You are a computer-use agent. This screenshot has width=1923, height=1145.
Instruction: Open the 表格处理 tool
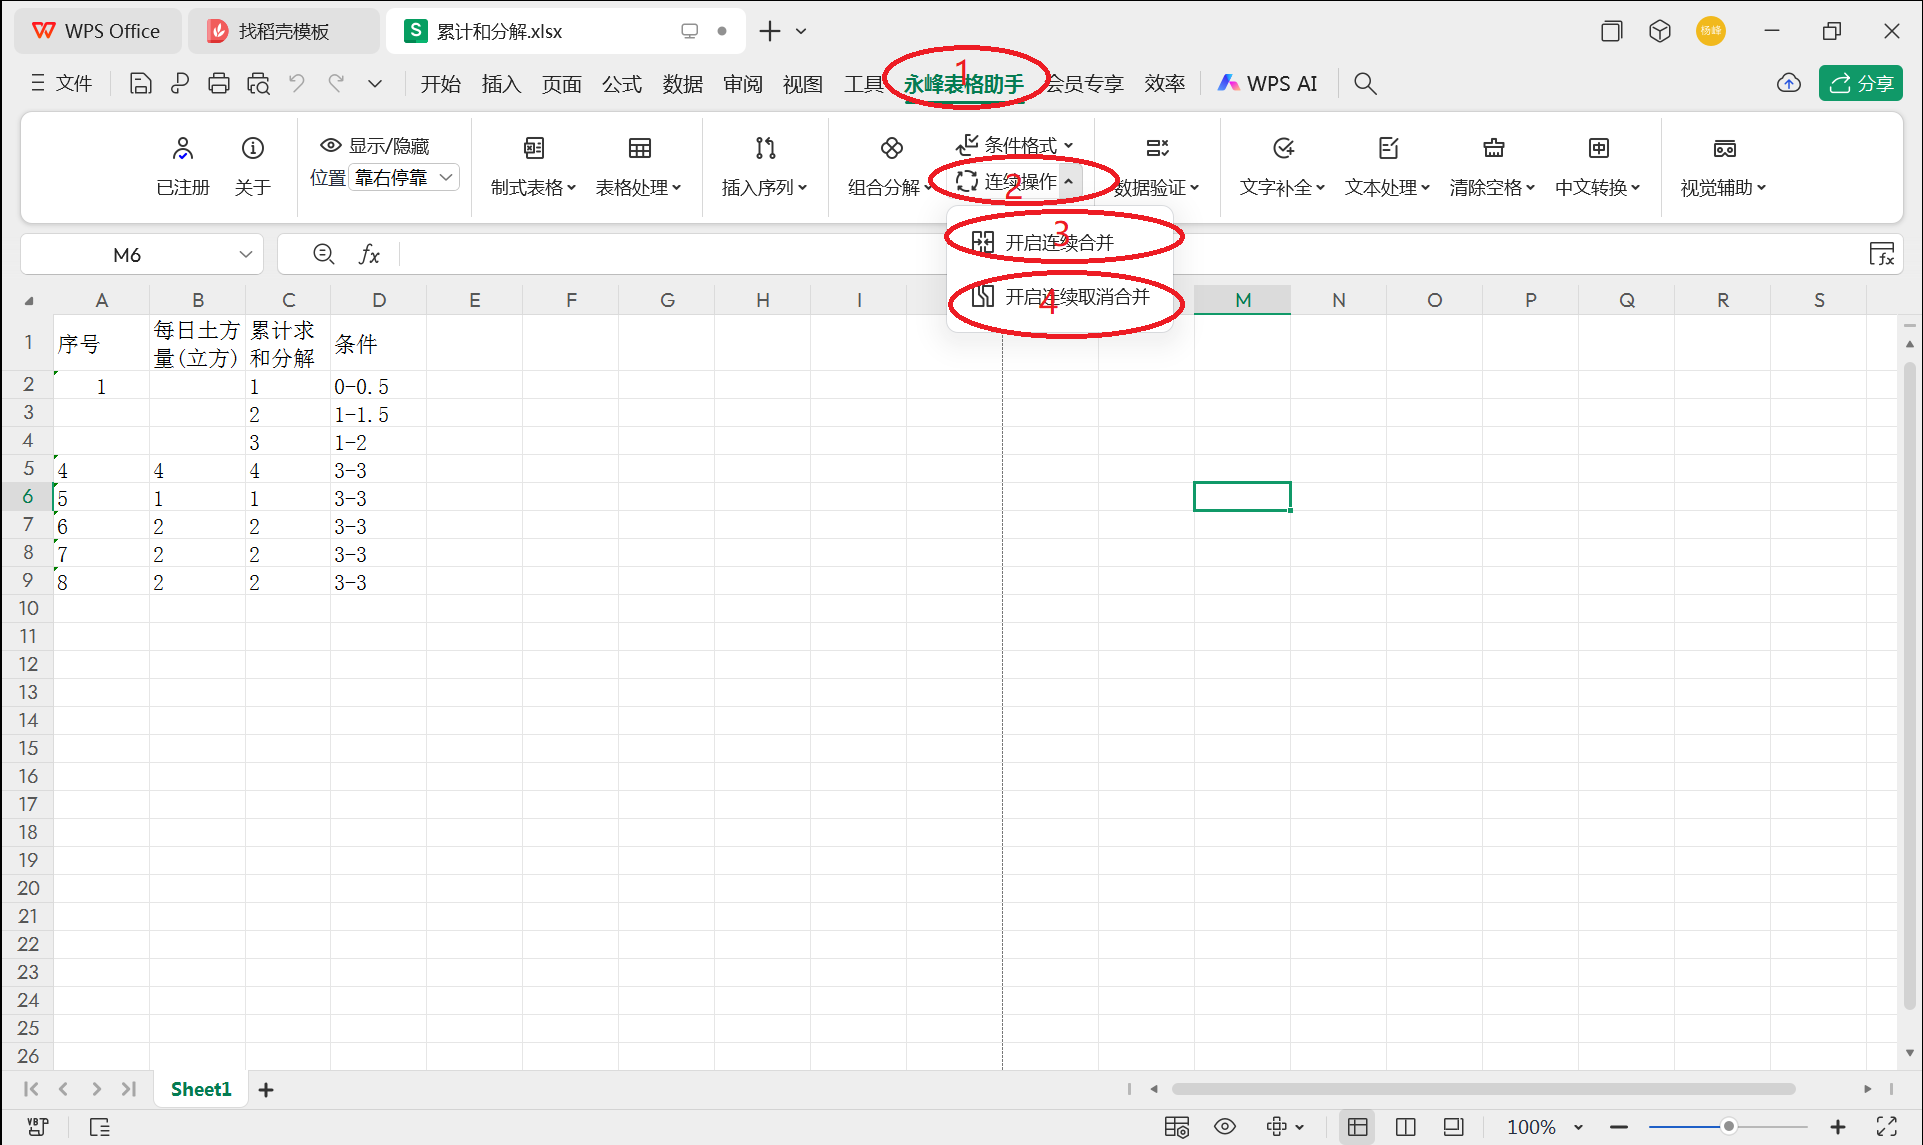coord(638,165)
